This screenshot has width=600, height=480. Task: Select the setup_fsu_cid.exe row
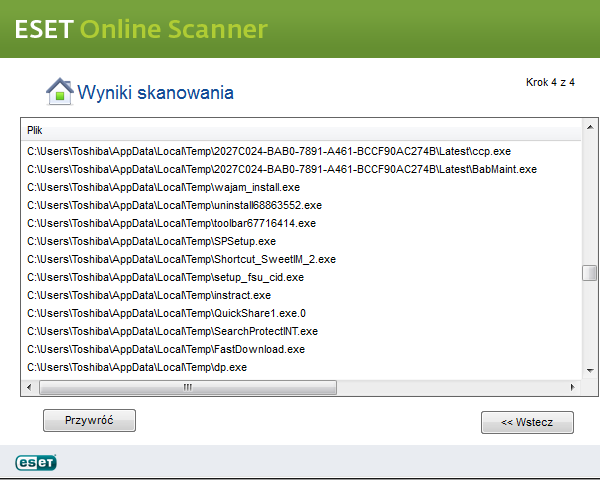(302, 277)
